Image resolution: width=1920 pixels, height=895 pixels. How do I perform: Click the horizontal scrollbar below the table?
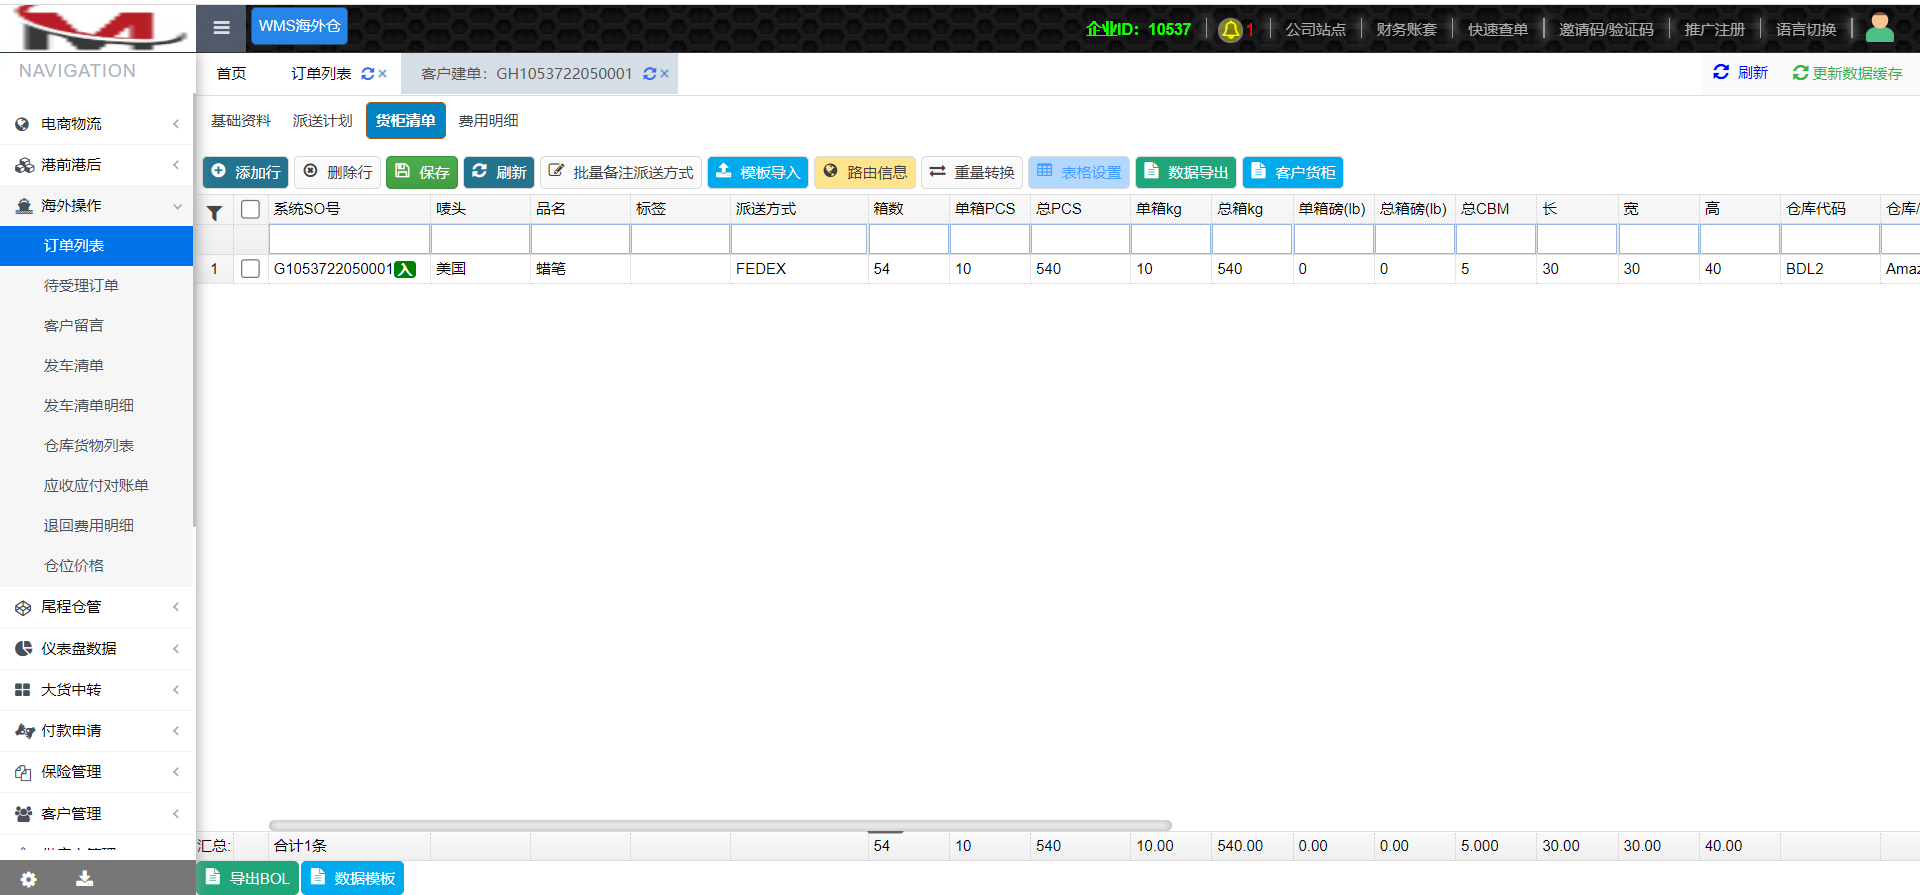coord(720,826)
